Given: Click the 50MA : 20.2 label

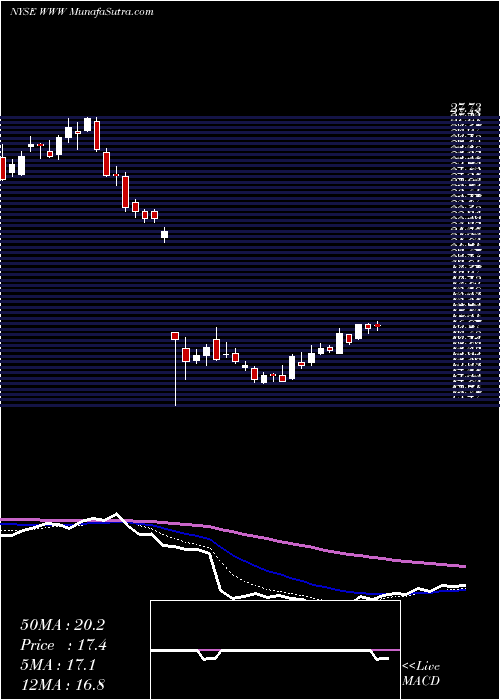Looking at the screenshot, I should pos(62,625).
